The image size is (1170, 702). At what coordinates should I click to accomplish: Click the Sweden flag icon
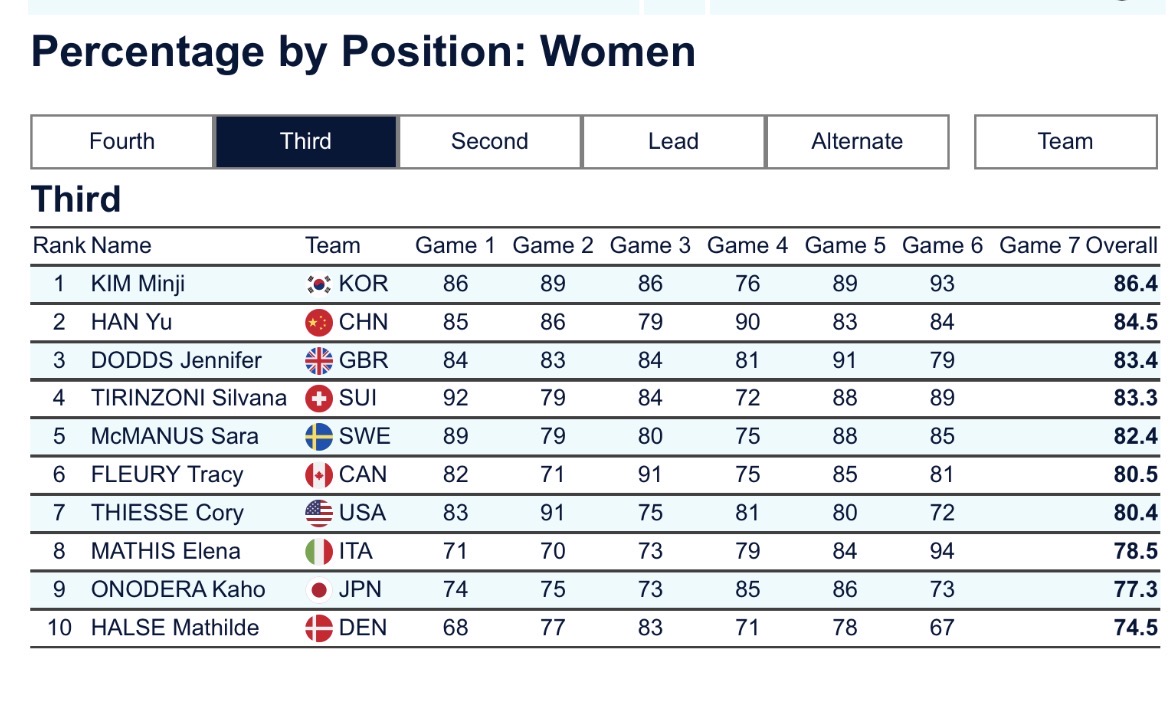click(x=318, y=436)
